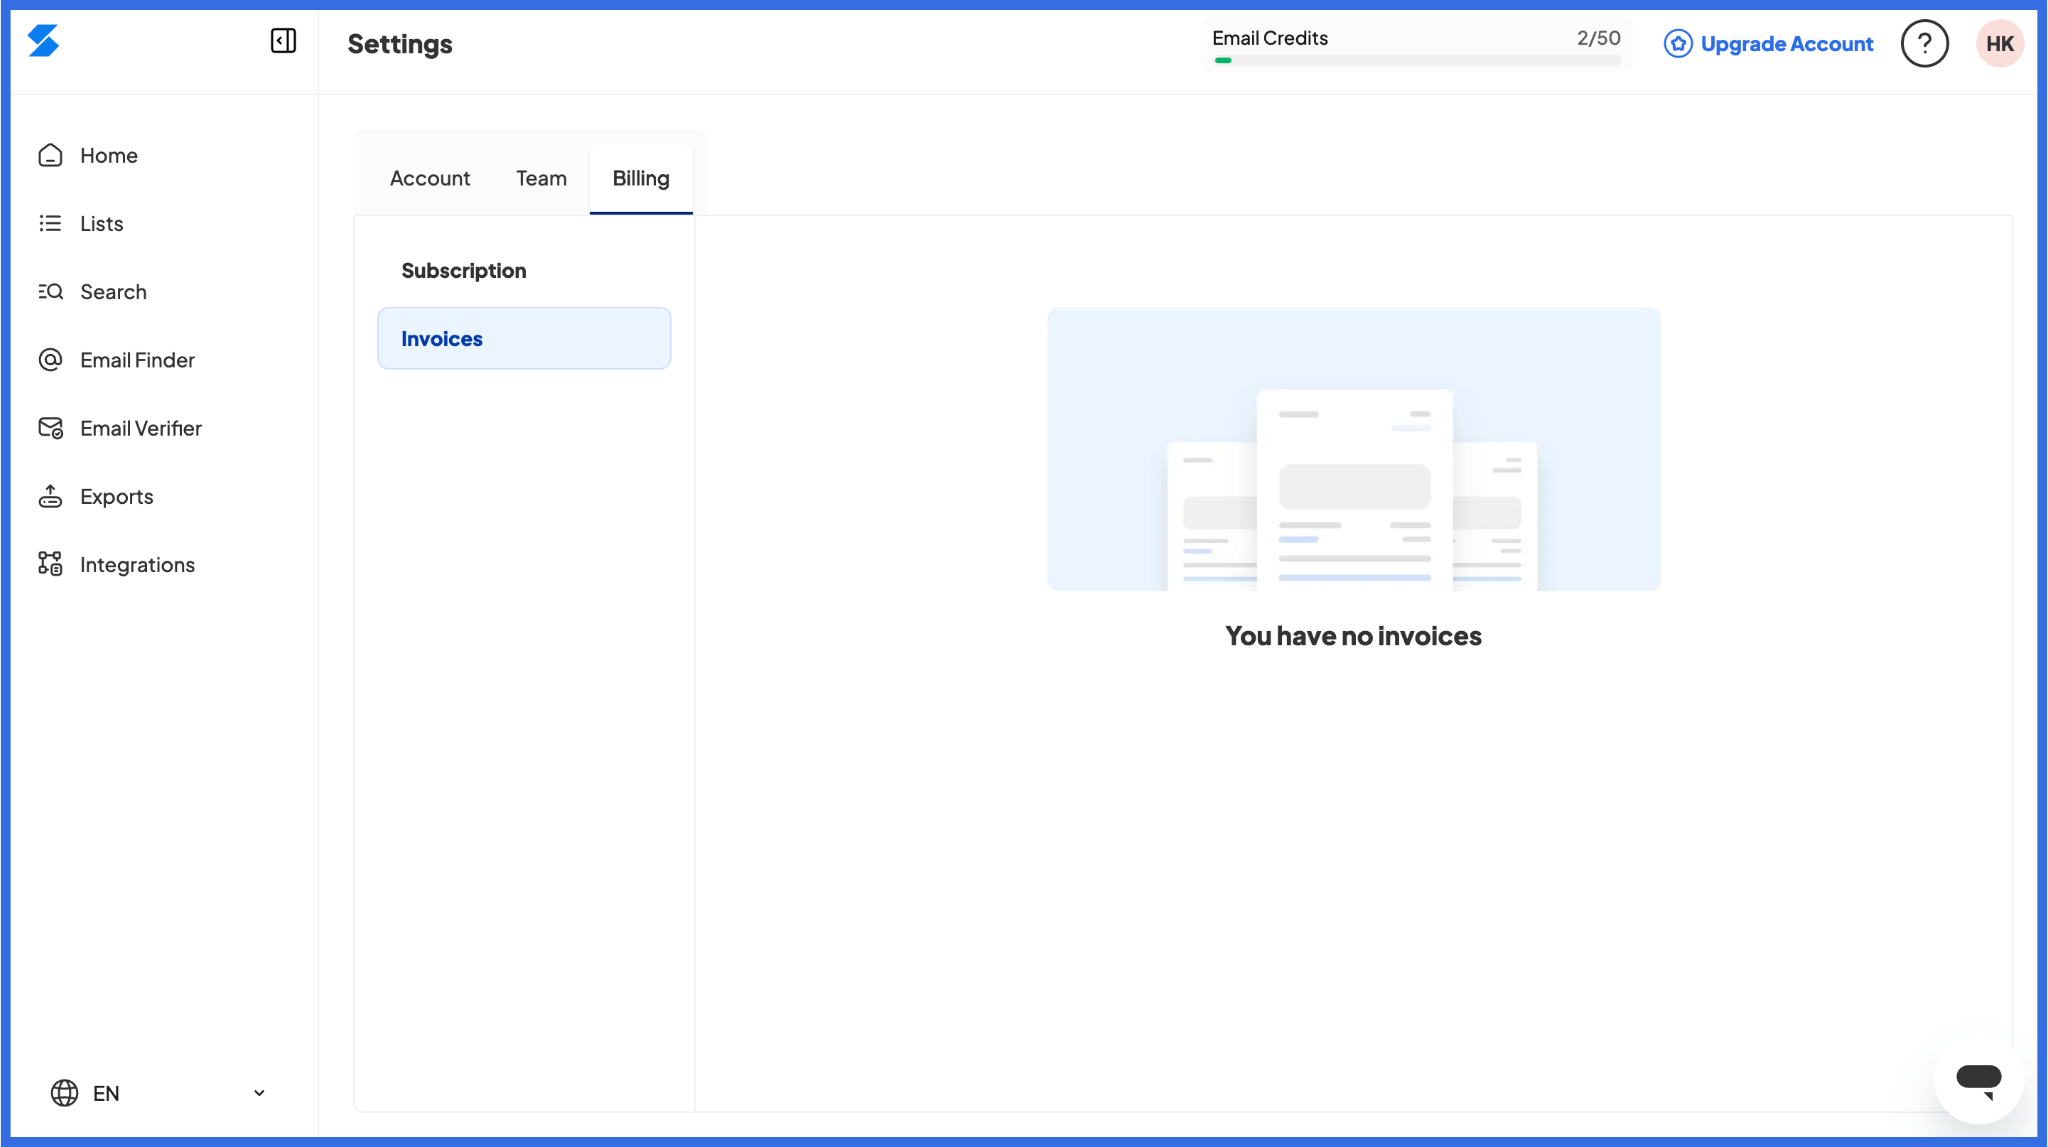
Task: Click the Email Finder at-sign icon
Action: [50, 360]
